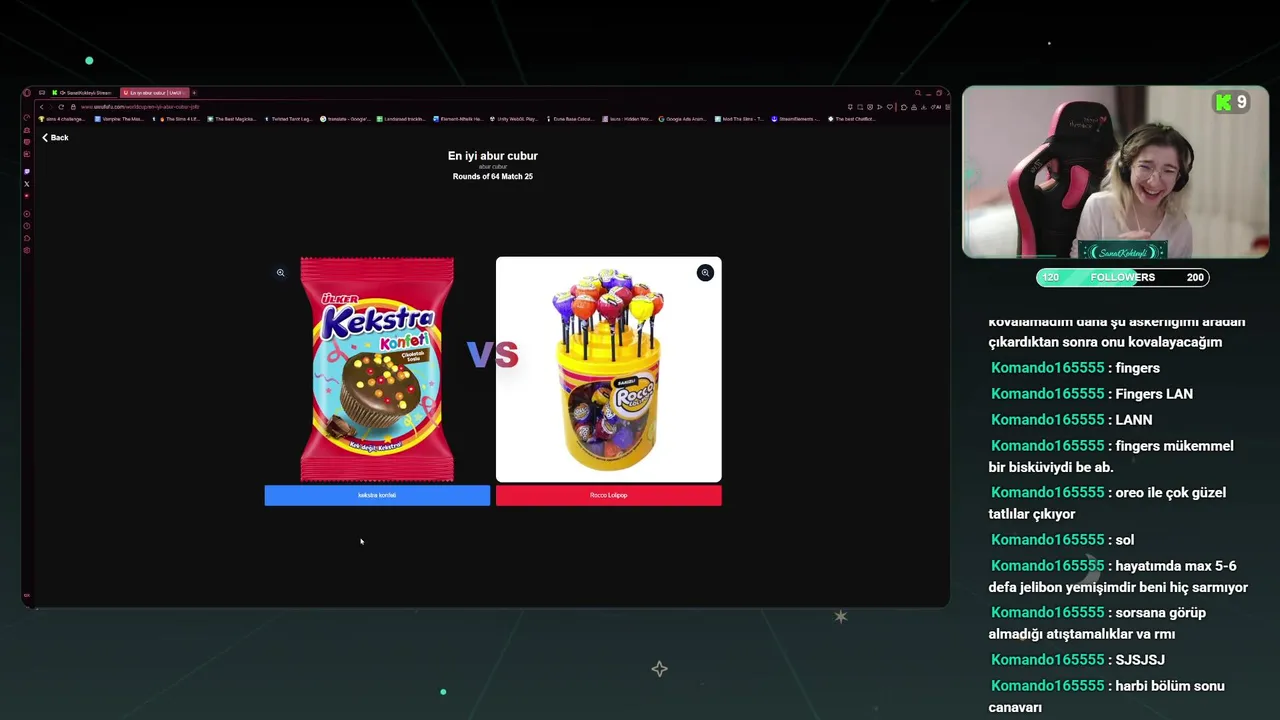Open the extensions cube toolbar icon
1280x720 pixels.
pos(904,107)
